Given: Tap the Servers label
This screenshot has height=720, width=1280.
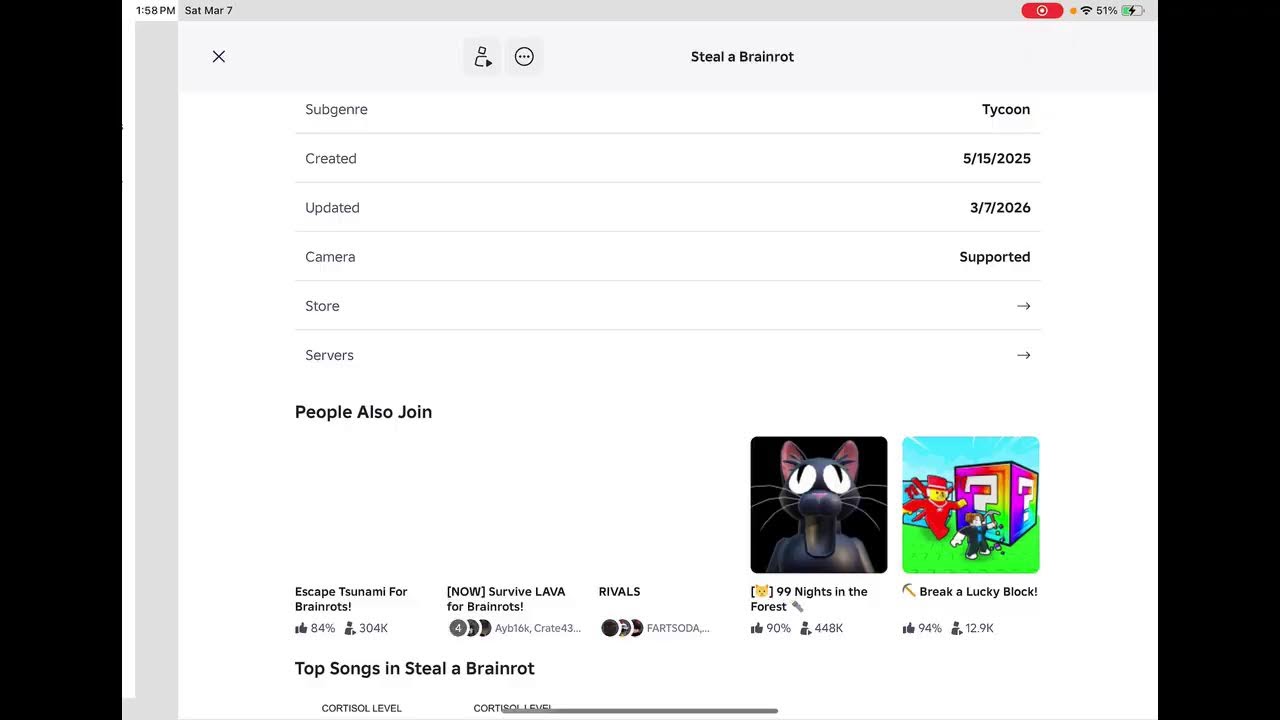Looking at the screenshot, I should [329, 355].
